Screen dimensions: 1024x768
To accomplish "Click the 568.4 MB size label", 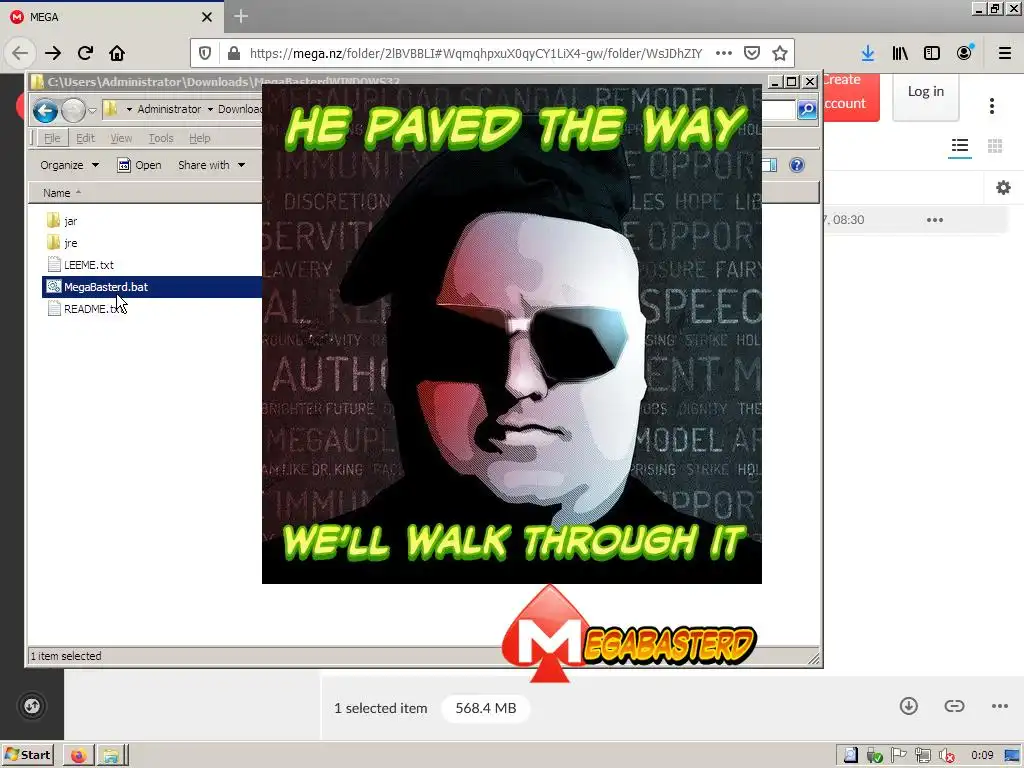I will pos(485,708).
